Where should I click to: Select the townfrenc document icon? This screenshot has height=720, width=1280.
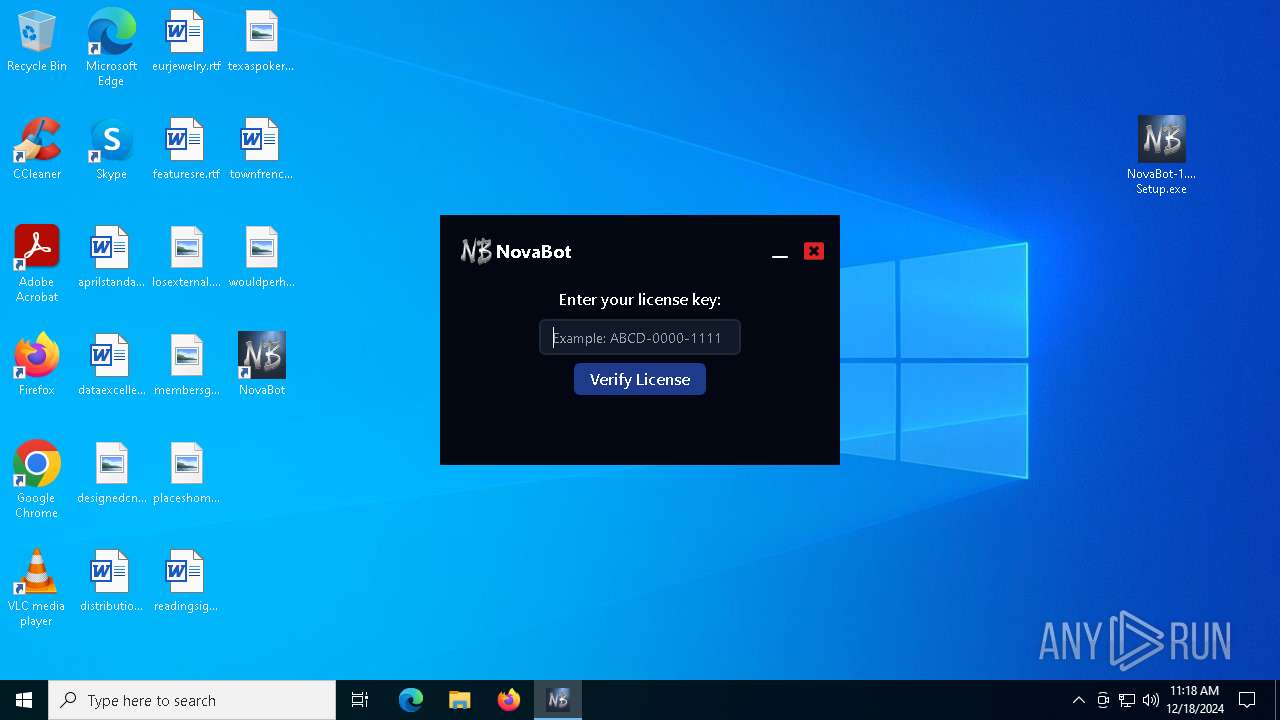(261, 150)
